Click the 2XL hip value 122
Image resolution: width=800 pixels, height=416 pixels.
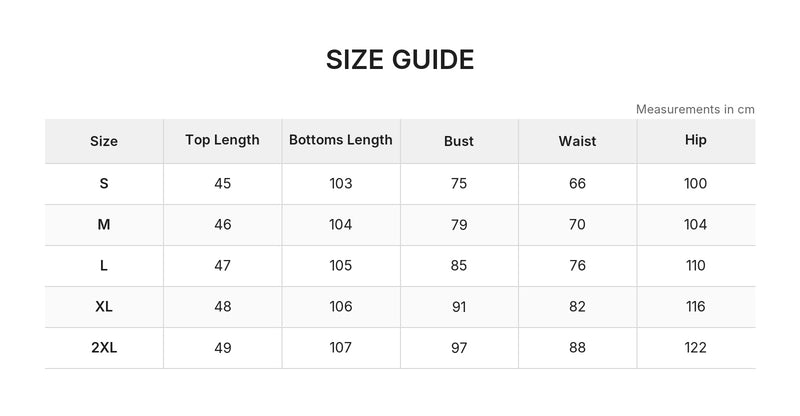click(695, 348)
